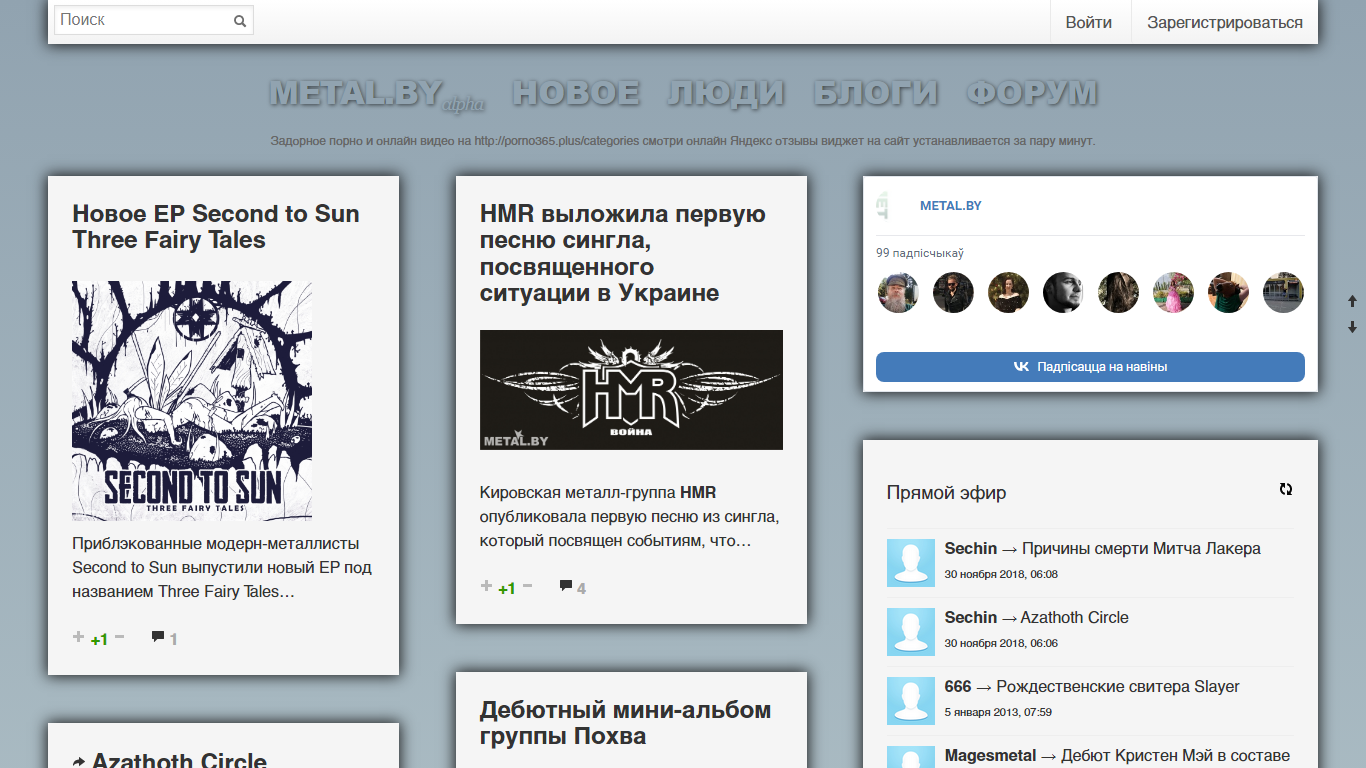Open comments icon on HMR post
Screen dimensions: 1366x768
[x=565, y=586]
